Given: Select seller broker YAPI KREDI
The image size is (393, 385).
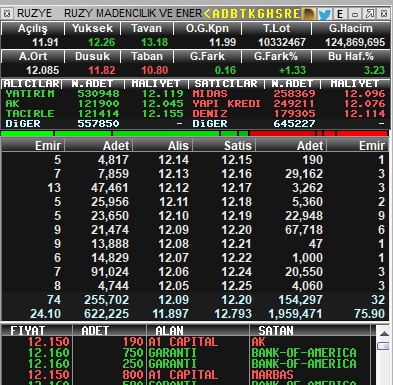Looking at the screenshot, I should pyautogui.click(x=226, y=104).
